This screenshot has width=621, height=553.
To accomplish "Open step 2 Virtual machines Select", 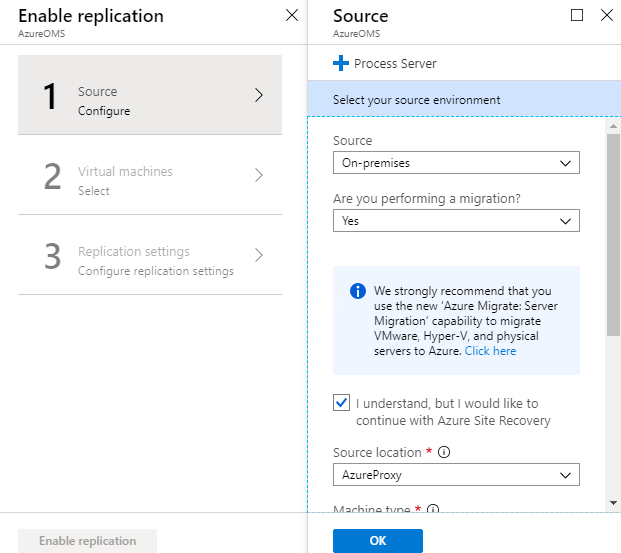I will tap(150, 175).
